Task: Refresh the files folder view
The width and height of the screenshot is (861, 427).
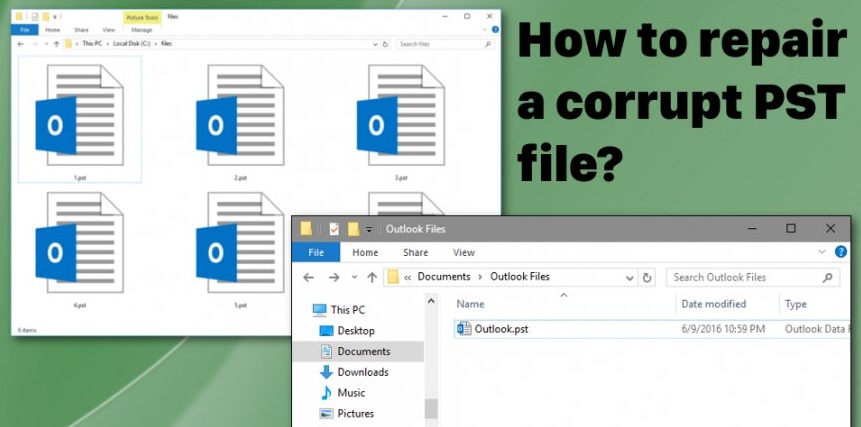Action: tap(385, 44)
